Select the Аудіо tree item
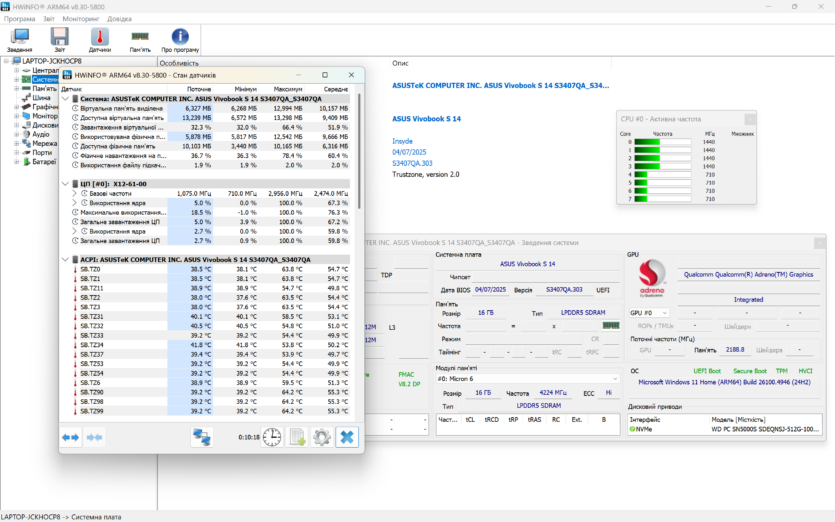Screen dimensions: 835x522 tap(40, 134)
